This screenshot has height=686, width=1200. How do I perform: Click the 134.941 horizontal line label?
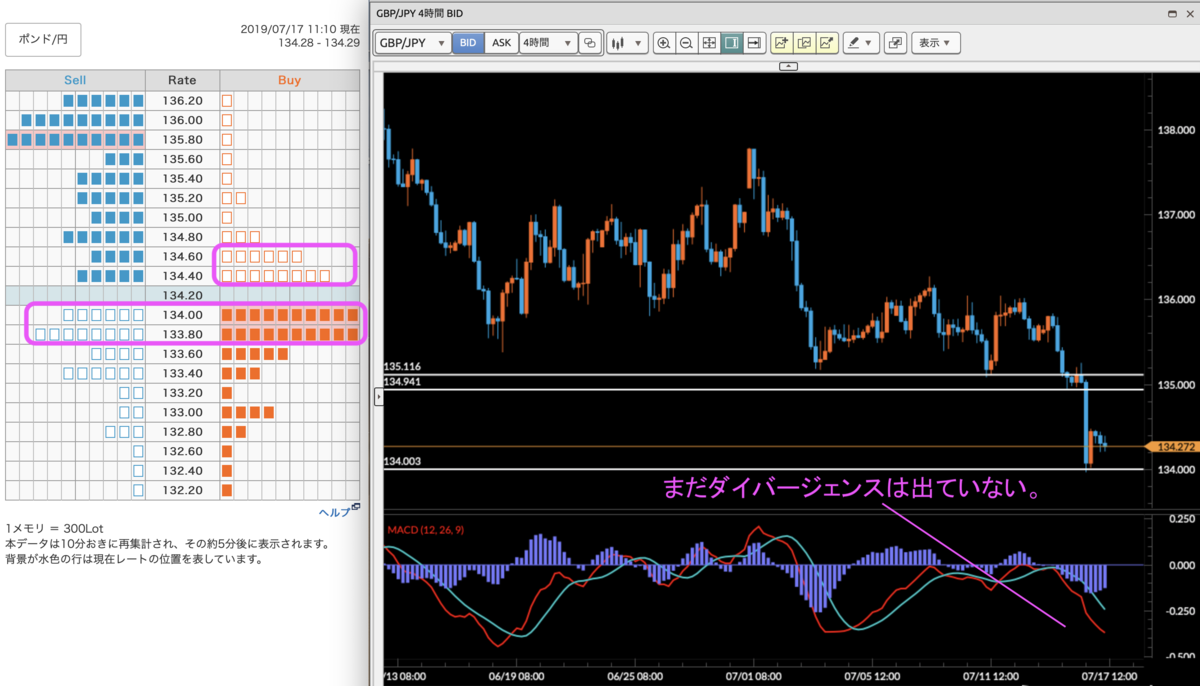(x=401, y=381)
